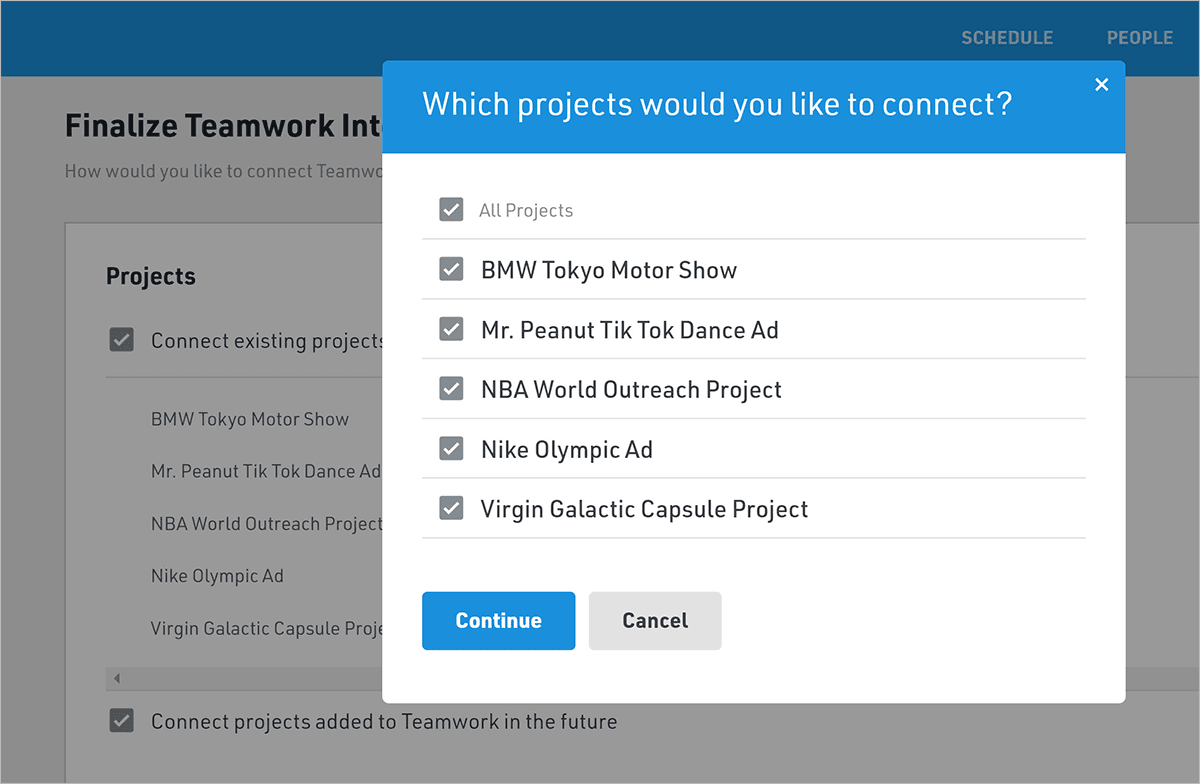This screenshot has height=784, width=1200.
Task: Uncheck Mr. Peanut Tik Tok Dance Ad
Action: [451, 330]
